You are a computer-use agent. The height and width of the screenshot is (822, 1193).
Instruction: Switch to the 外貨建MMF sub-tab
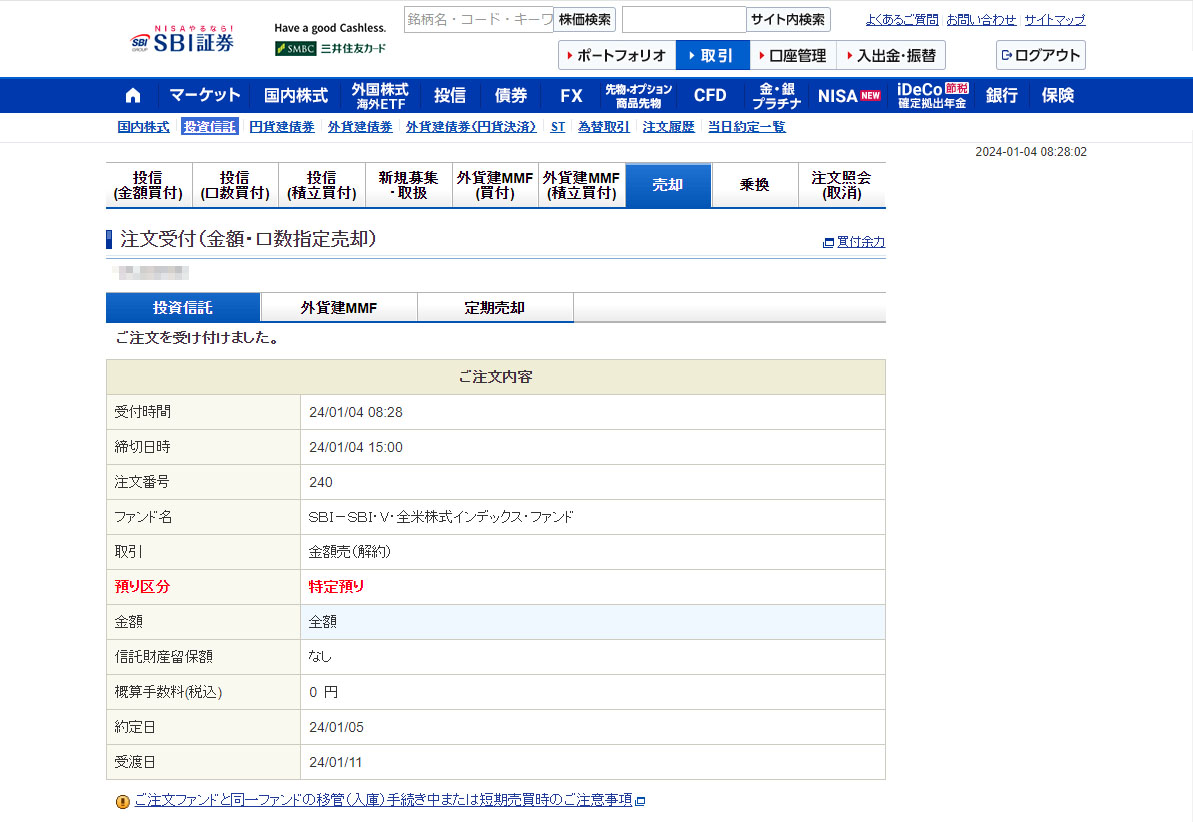coord(339,308)
